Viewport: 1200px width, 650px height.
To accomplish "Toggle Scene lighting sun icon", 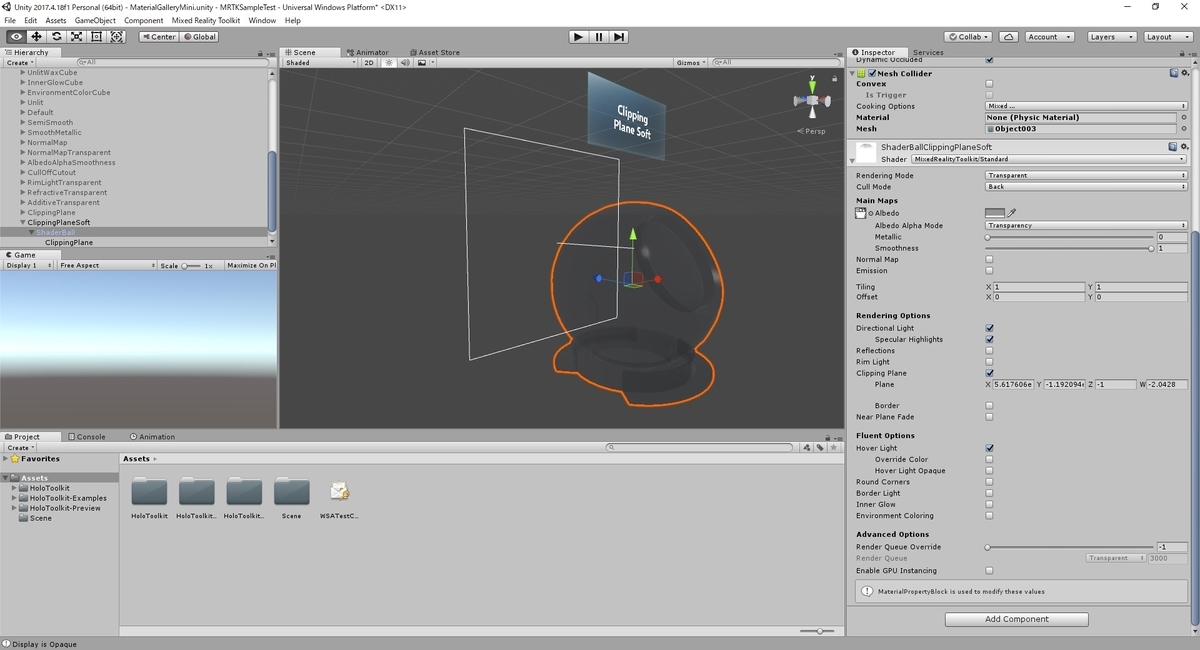I will tap(389, 62).
